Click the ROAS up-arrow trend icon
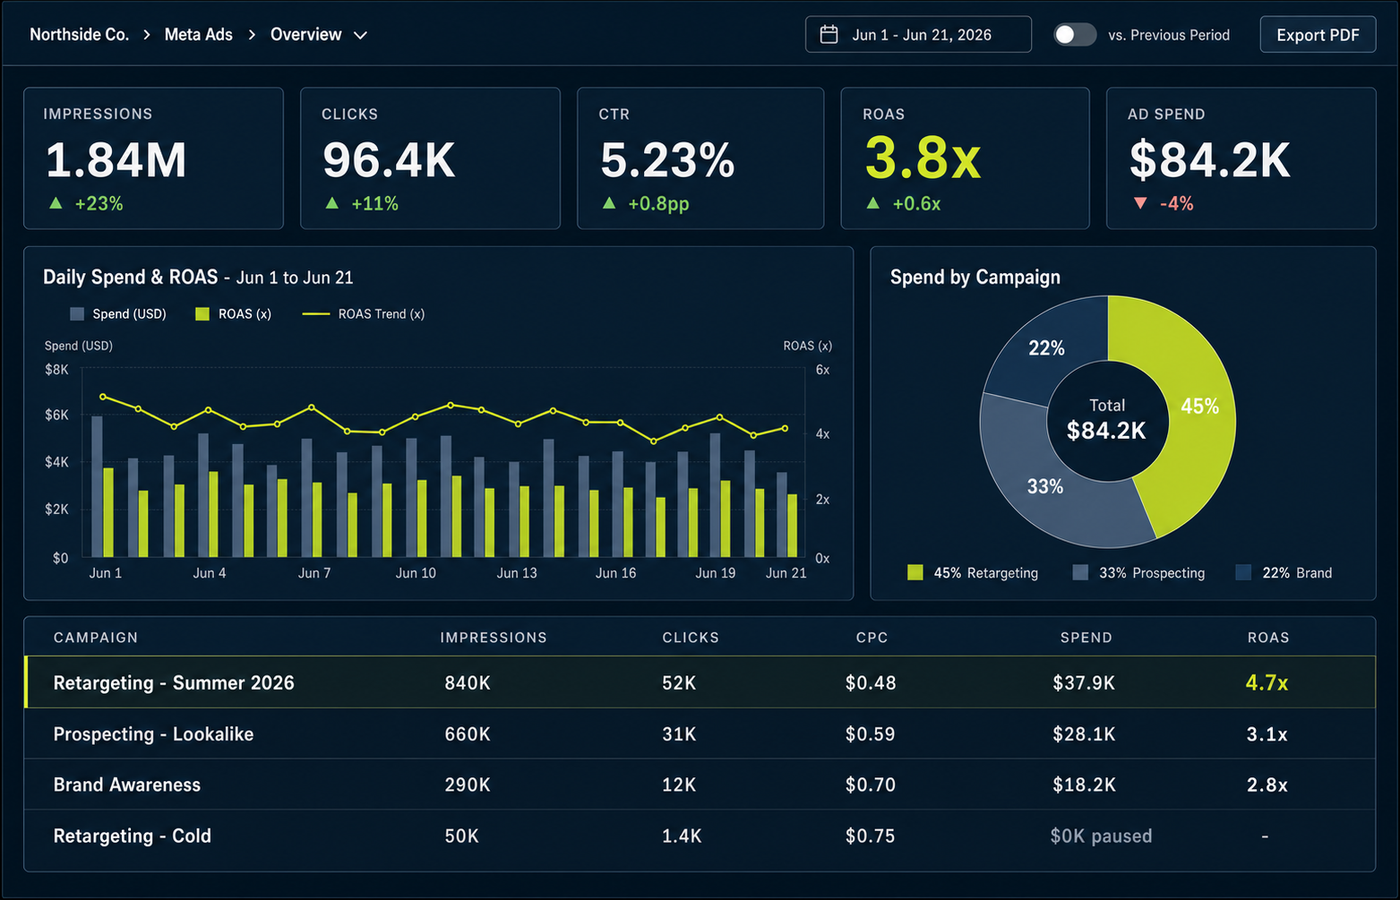Screen dimensions: 1400x900 pyautogui.click(x=873, y=203)
